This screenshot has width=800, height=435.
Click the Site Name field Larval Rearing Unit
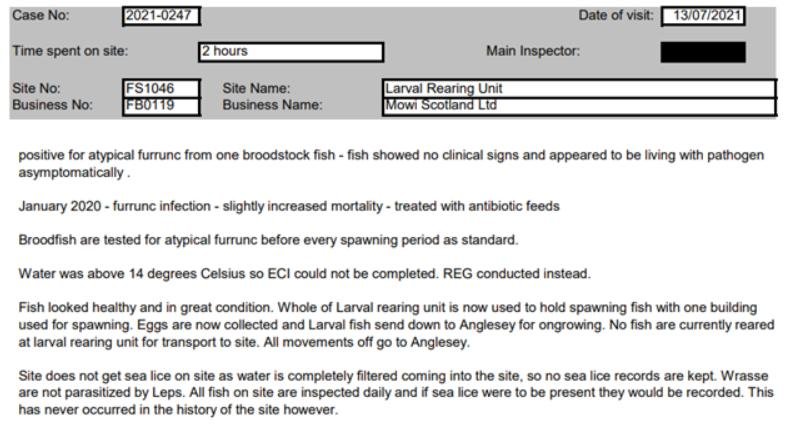578,88
